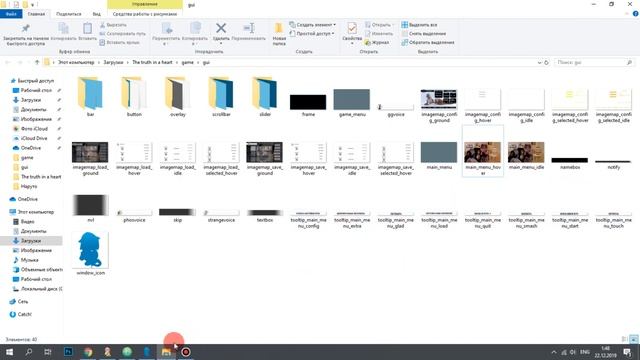Click Обратить выделение

click(x=428, y=42)
